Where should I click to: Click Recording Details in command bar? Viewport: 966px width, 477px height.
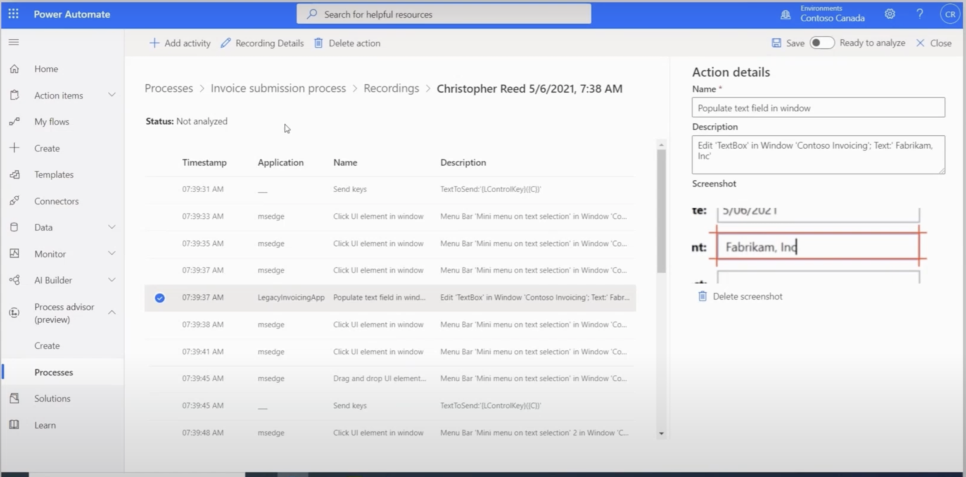[x=262, y=43]
